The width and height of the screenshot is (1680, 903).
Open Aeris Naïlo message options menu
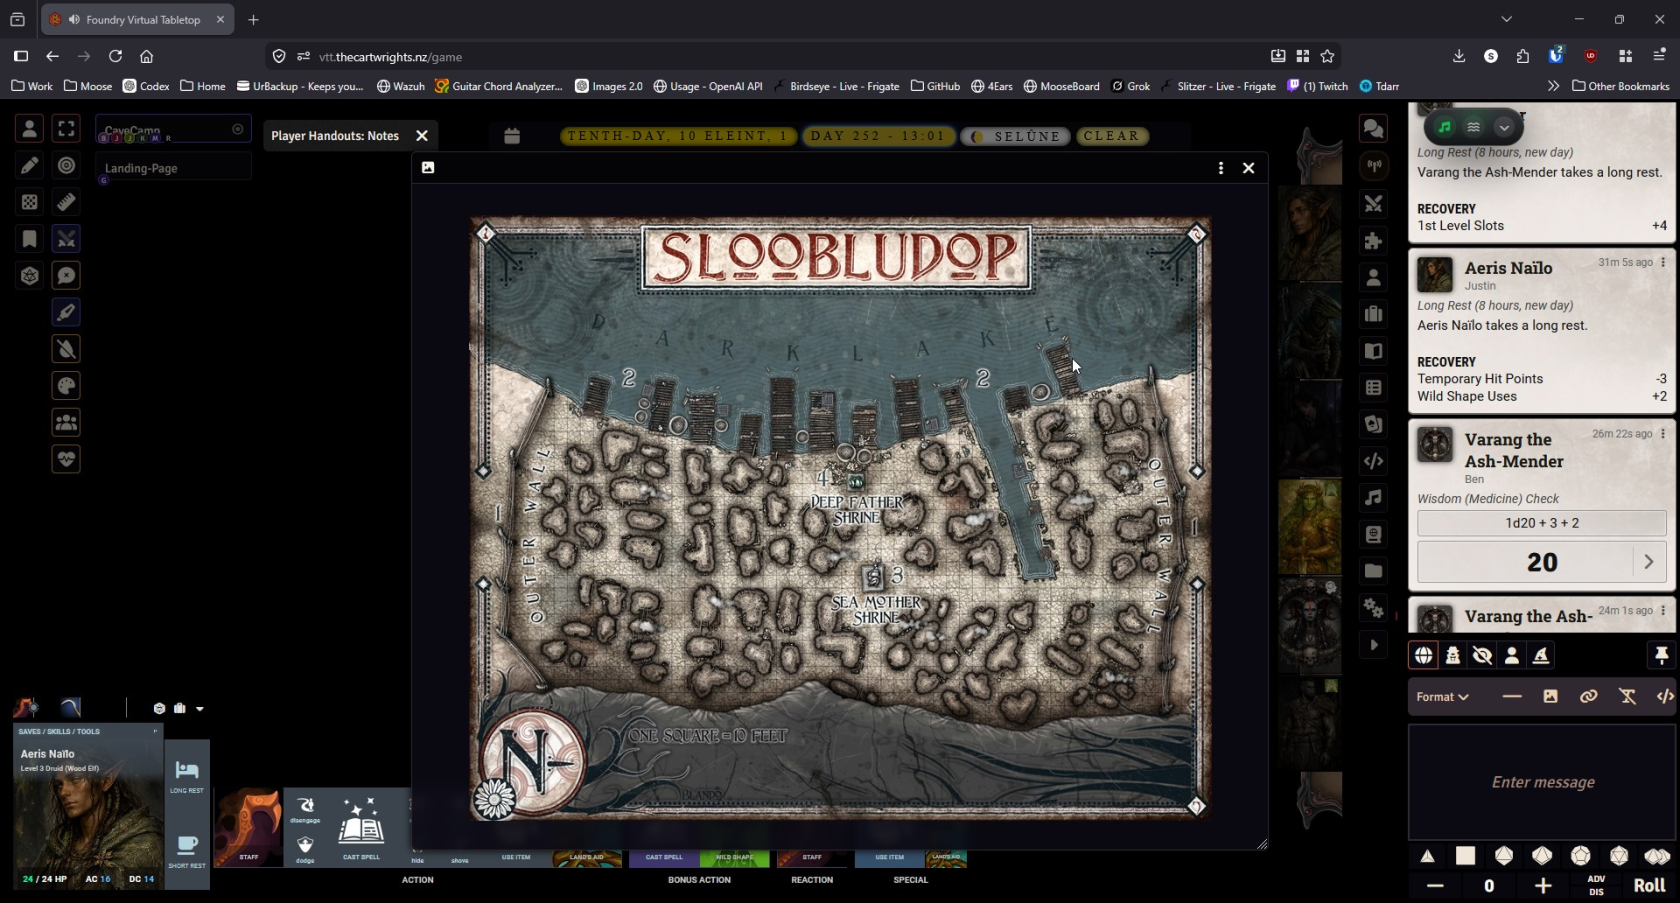coord(1663,262)
